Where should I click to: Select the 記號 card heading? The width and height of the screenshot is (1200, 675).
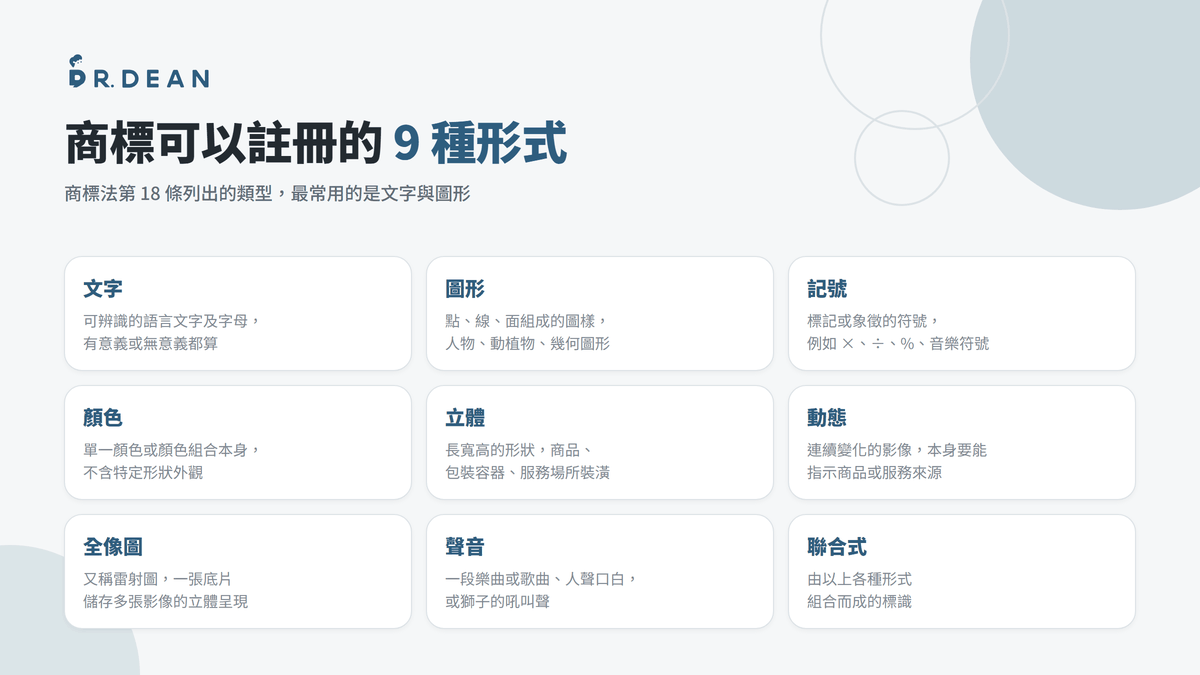coord(827,289)
